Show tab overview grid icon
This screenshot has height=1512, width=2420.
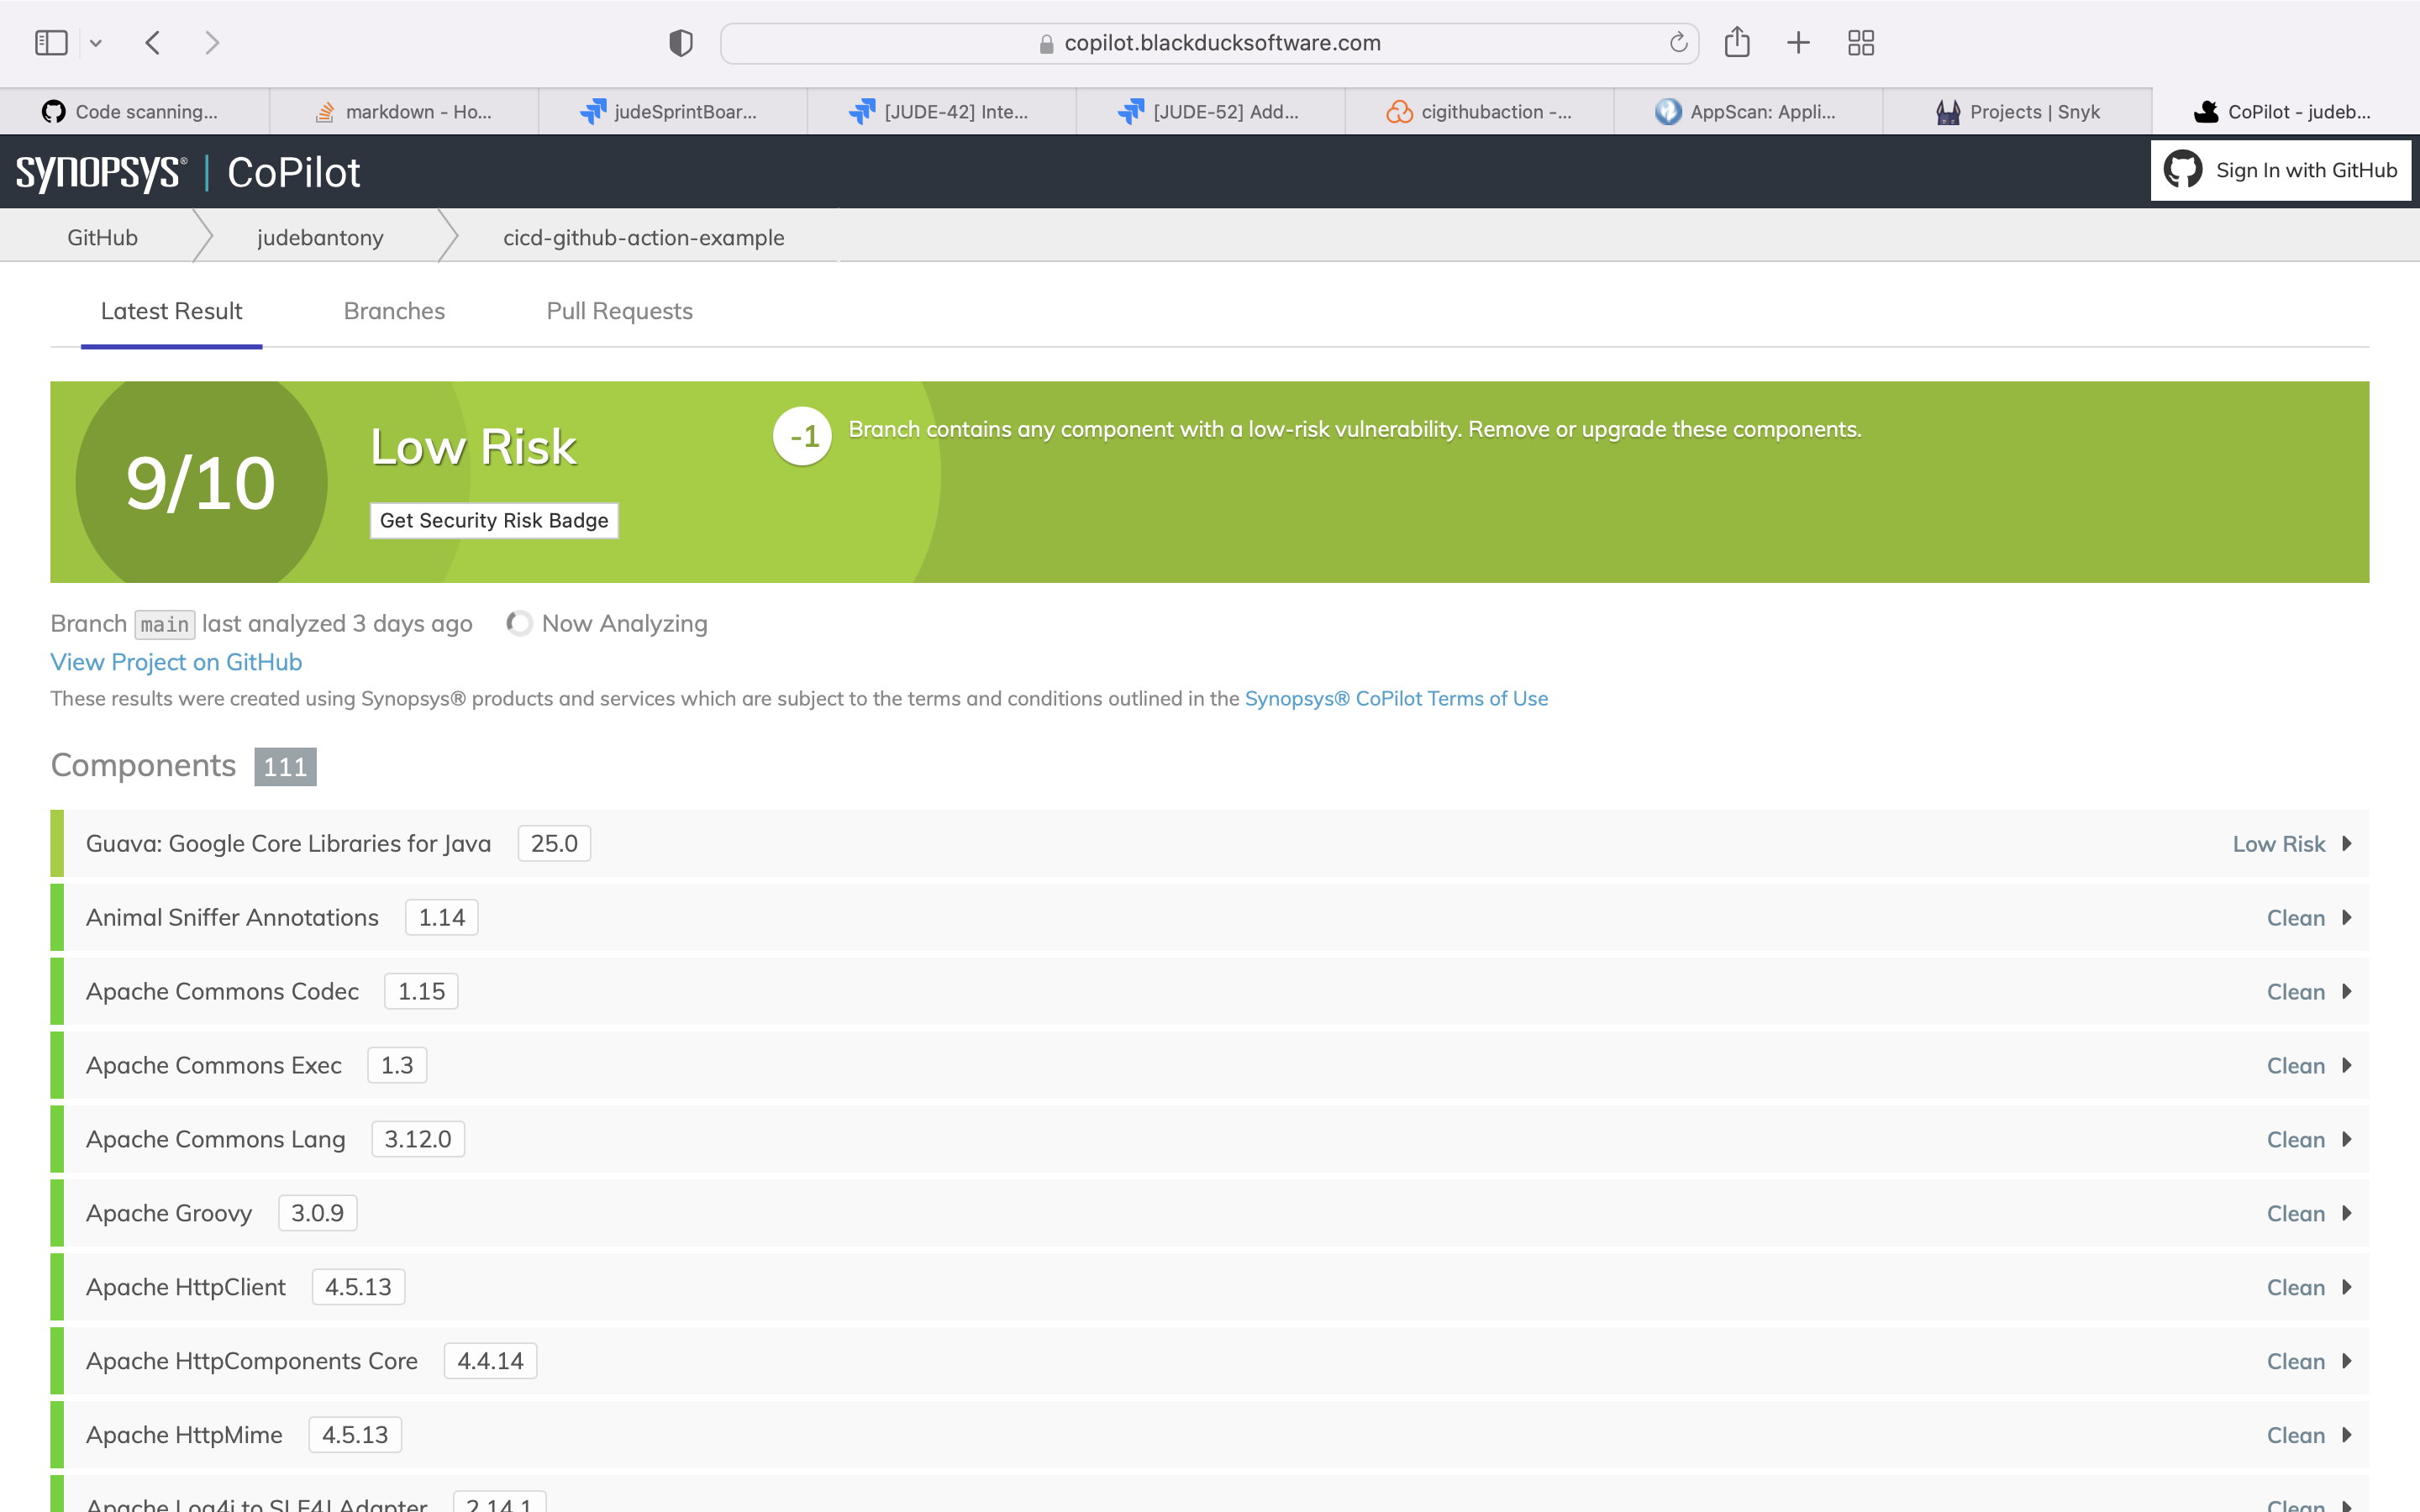[1861, 43]
